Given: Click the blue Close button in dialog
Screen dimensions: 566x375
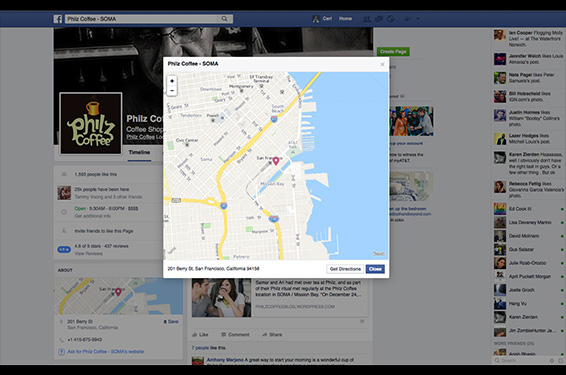Looking at the screenshot, I should tap(375, 269).
